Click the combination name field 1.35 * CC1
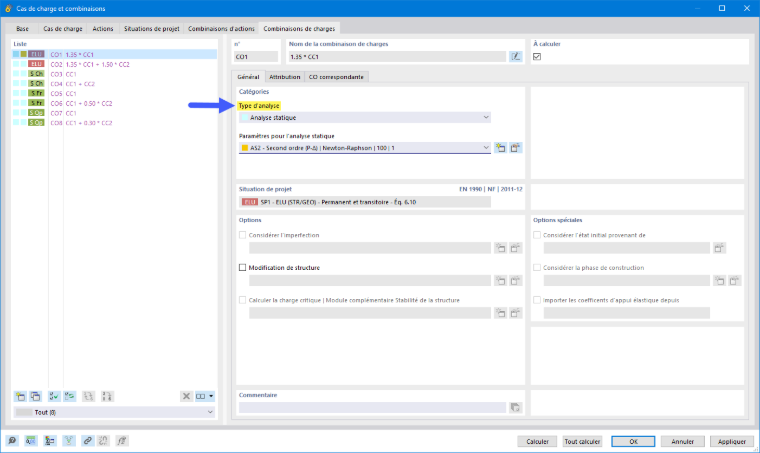 coord(396,57)
